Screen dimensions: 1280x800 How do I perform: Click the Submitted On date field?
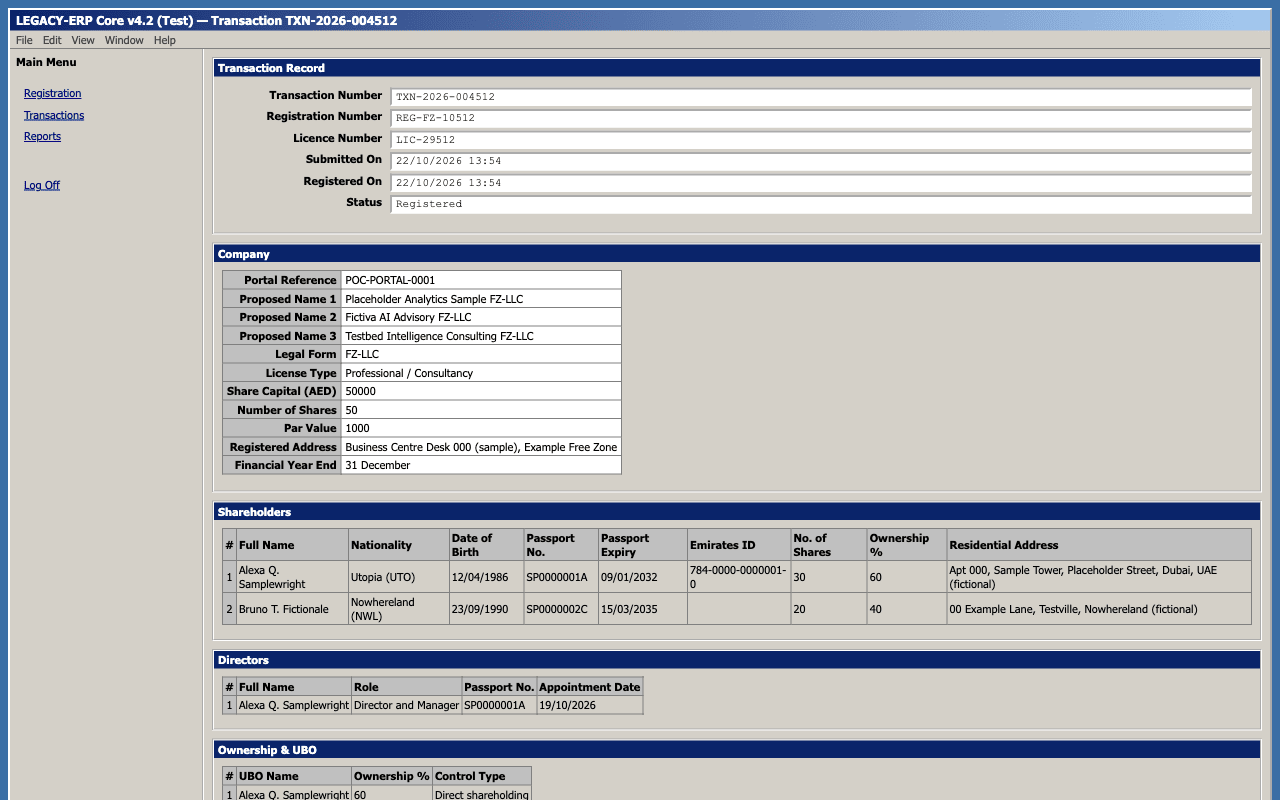tap(821, 161)
